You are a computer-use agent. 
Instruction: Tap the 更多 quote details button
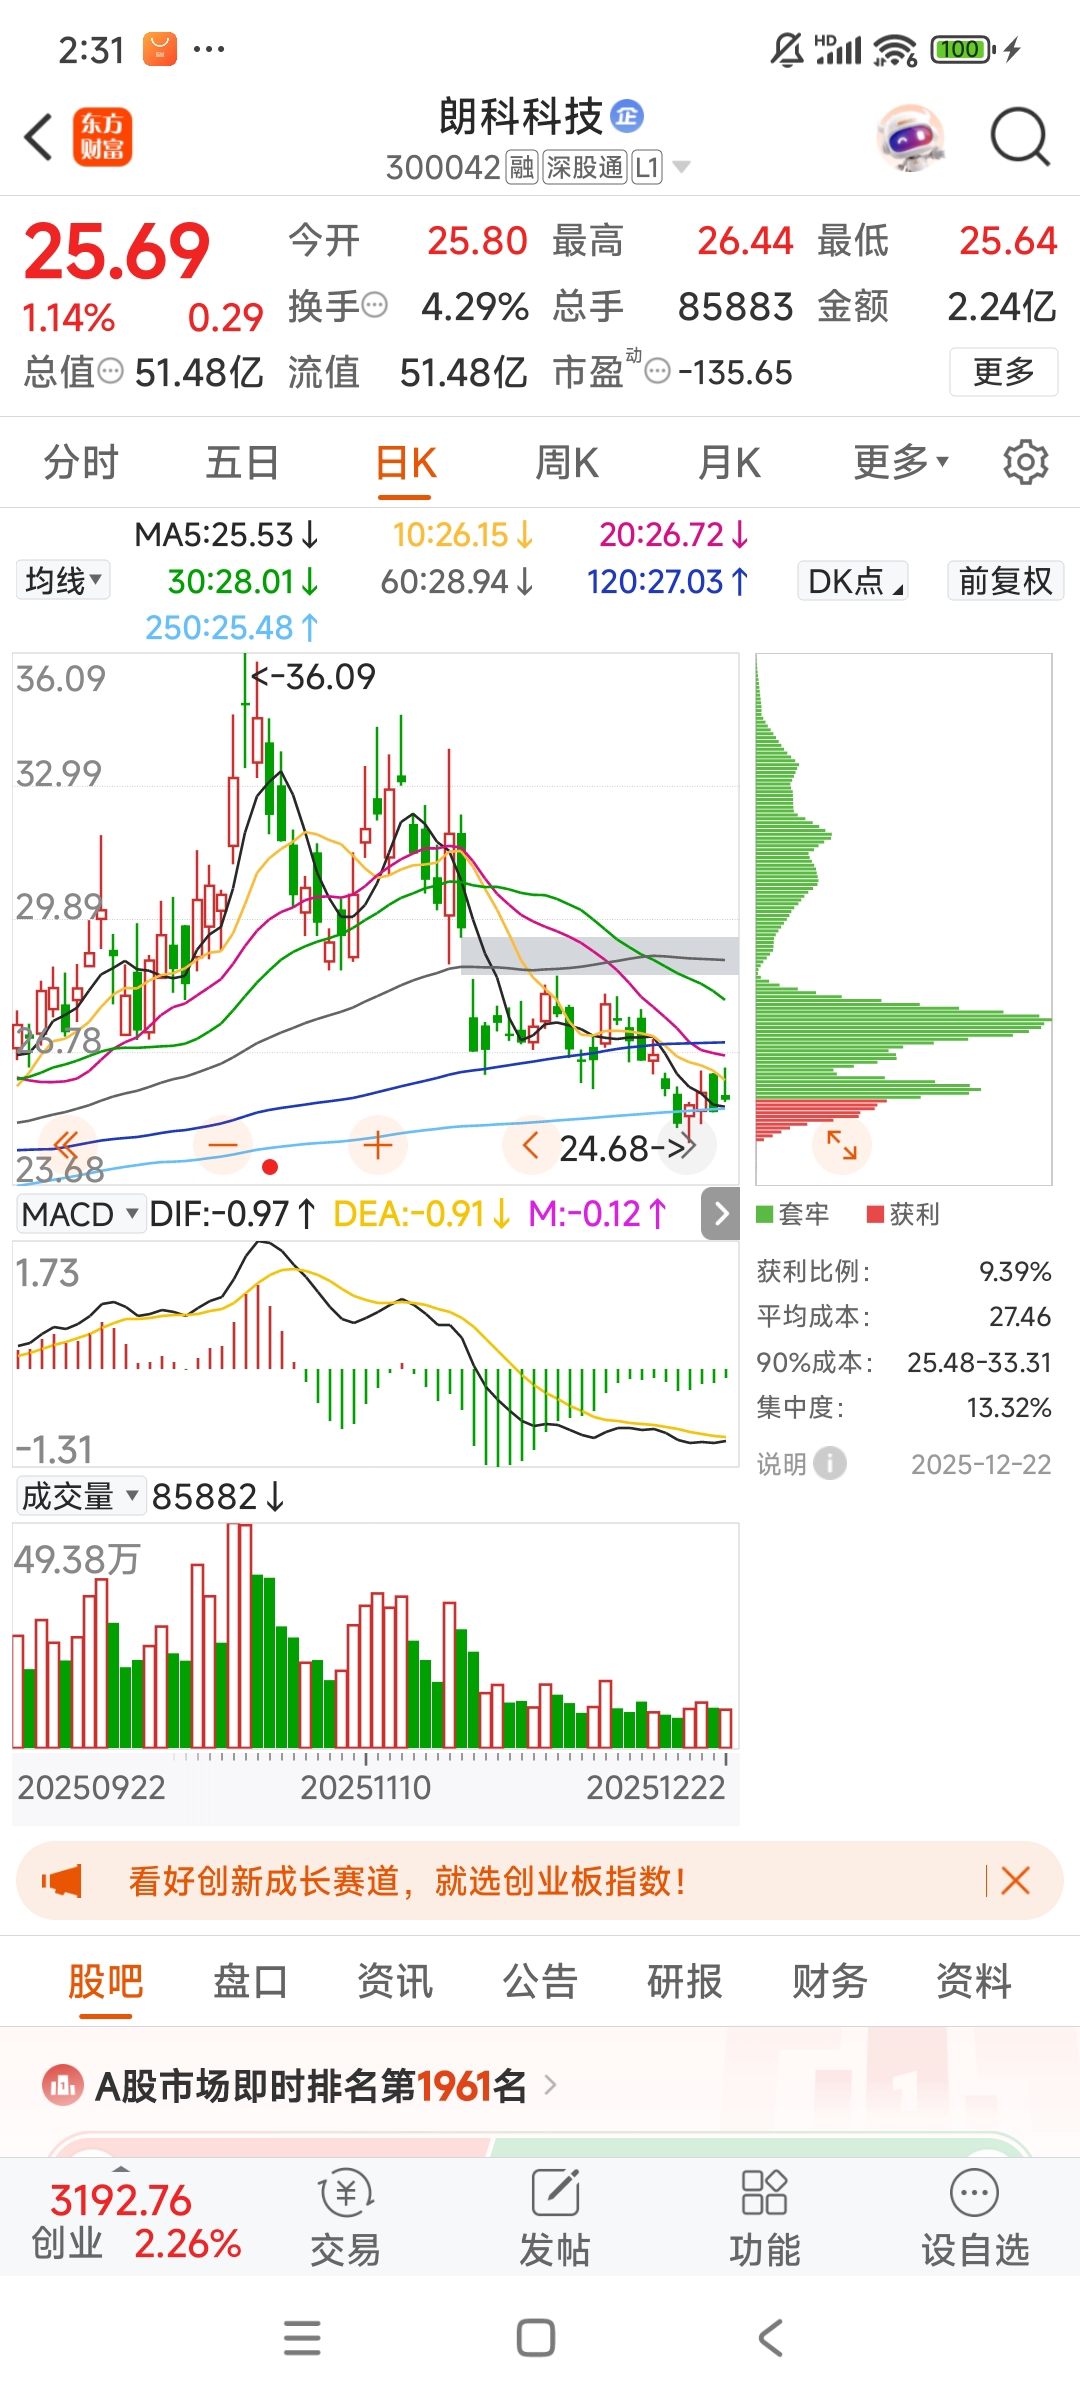pos(1003,372)
